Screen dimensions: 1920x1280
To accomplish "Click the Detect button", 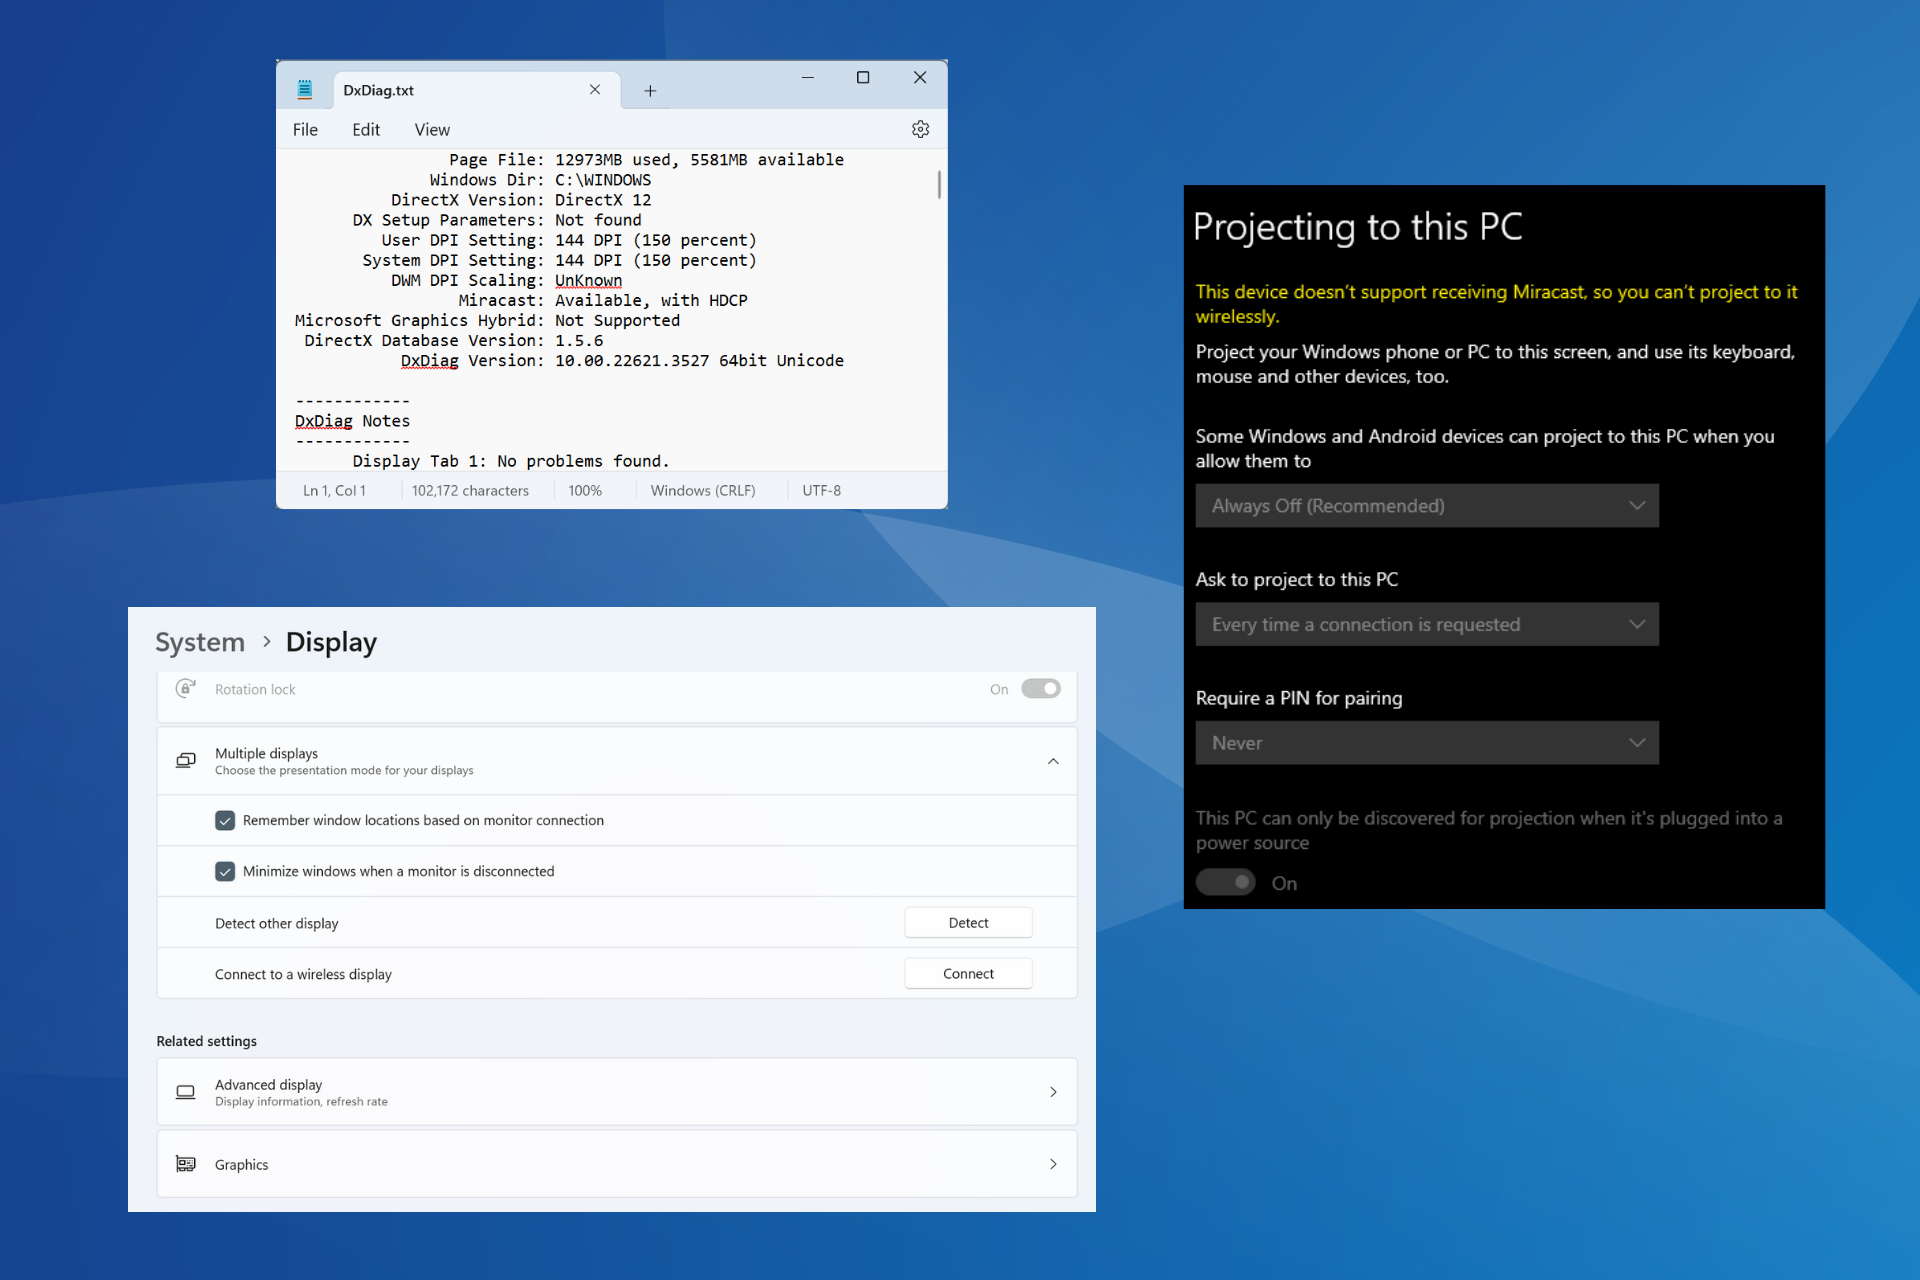I will (x=968, y=923).
